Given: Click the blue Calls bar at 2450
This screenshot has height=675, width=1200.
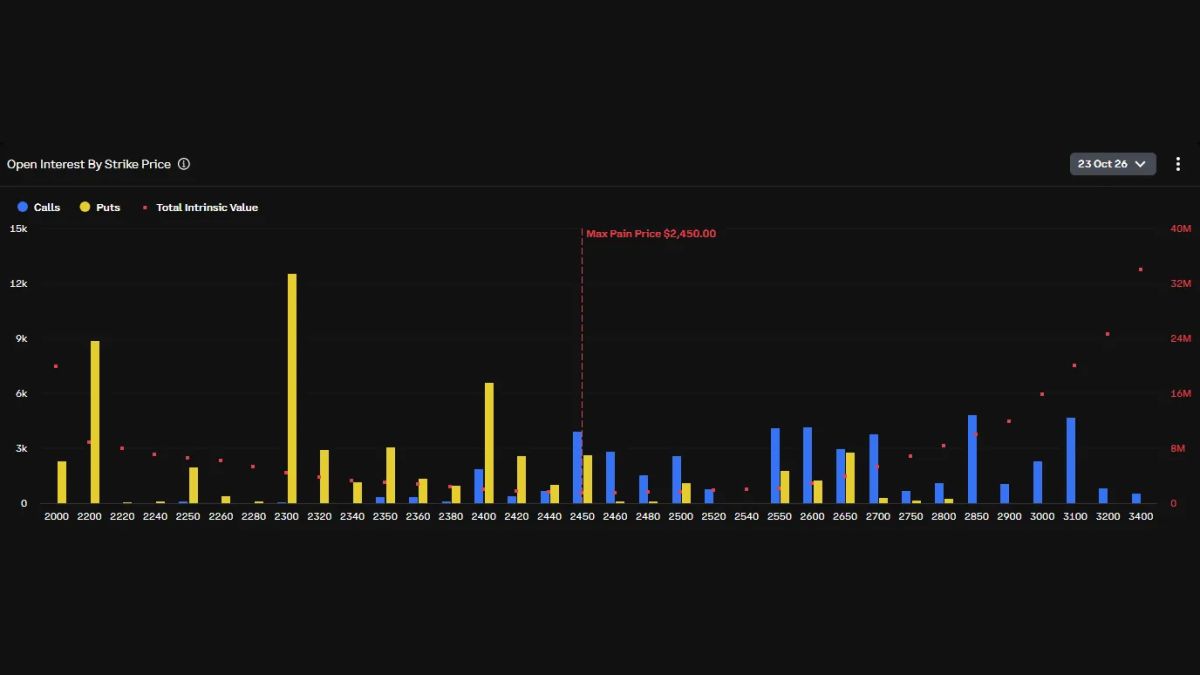Looking at the screenshot, I should 578,467.
